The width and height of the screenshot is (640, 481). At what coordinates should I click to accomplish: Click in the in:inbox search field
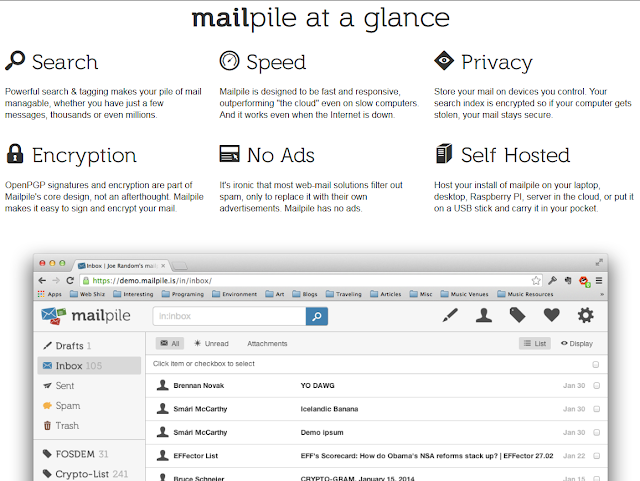click(229, 316)
